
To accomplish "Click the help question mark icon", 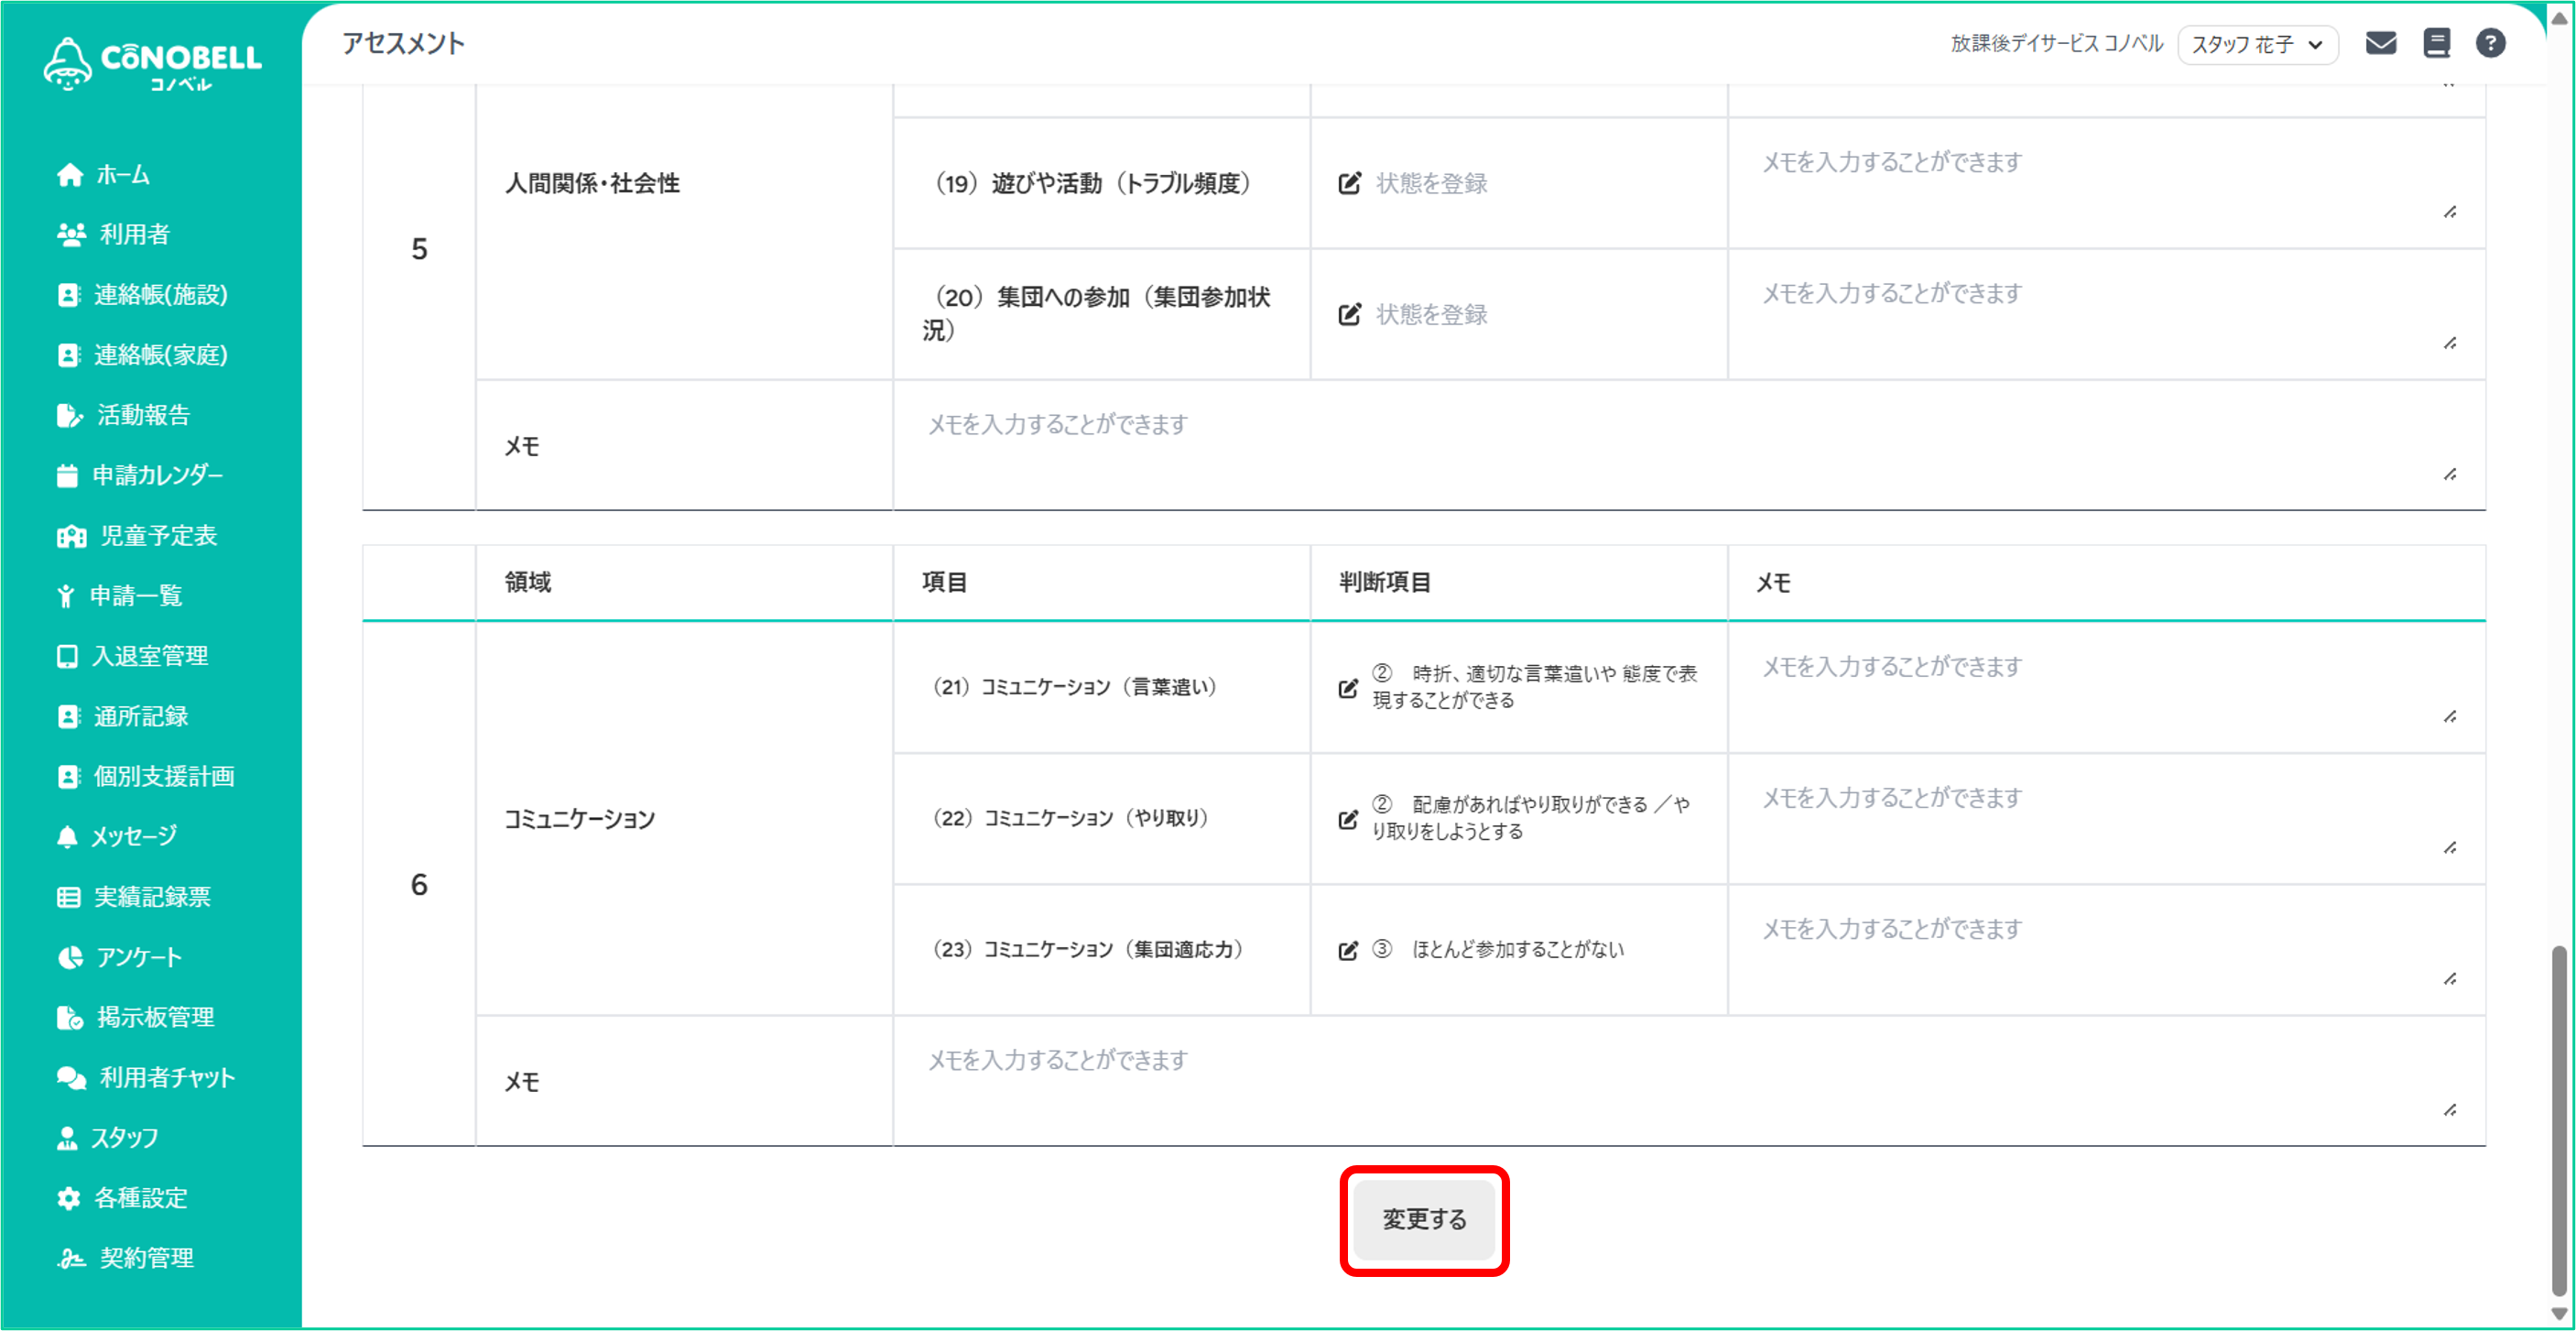I will pyautogui.click(x=2490, y=43).
